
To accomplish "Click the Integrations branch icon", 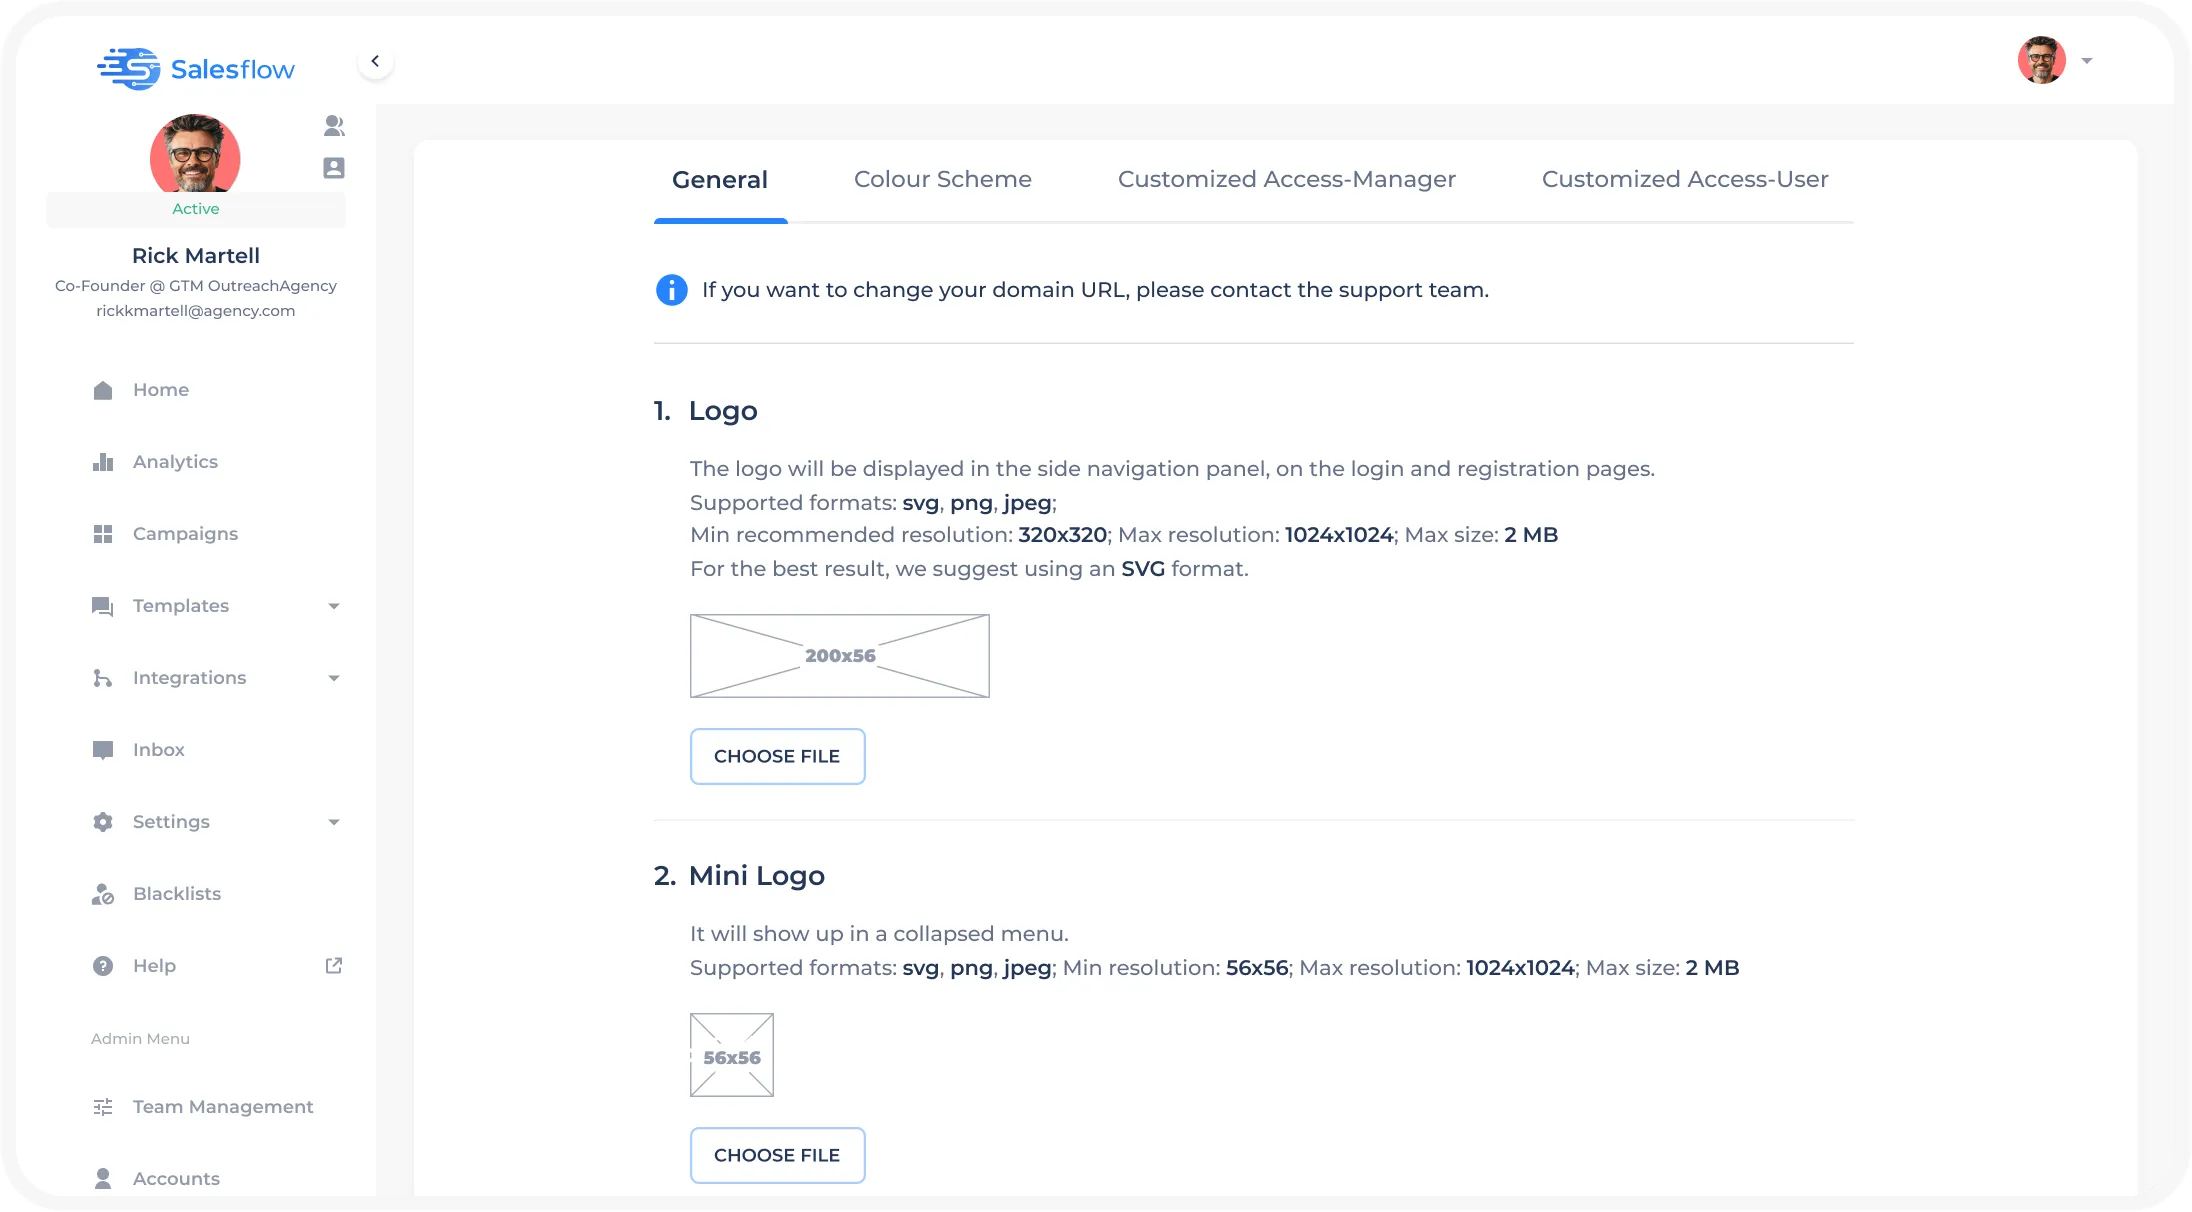I will (103, 678).
